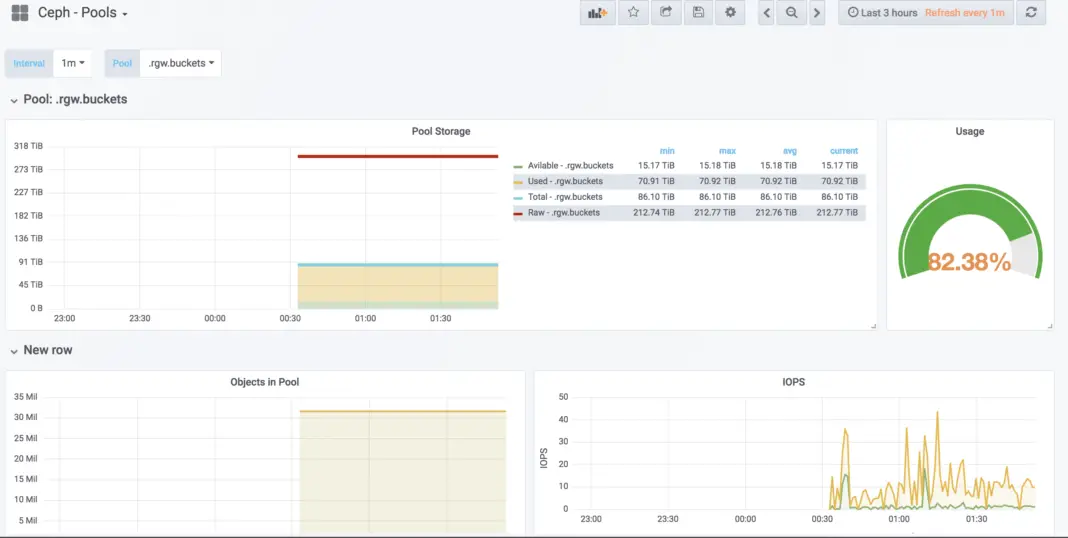Star this dashboard as favorite
1068x538 pixels.
point(632,13)
